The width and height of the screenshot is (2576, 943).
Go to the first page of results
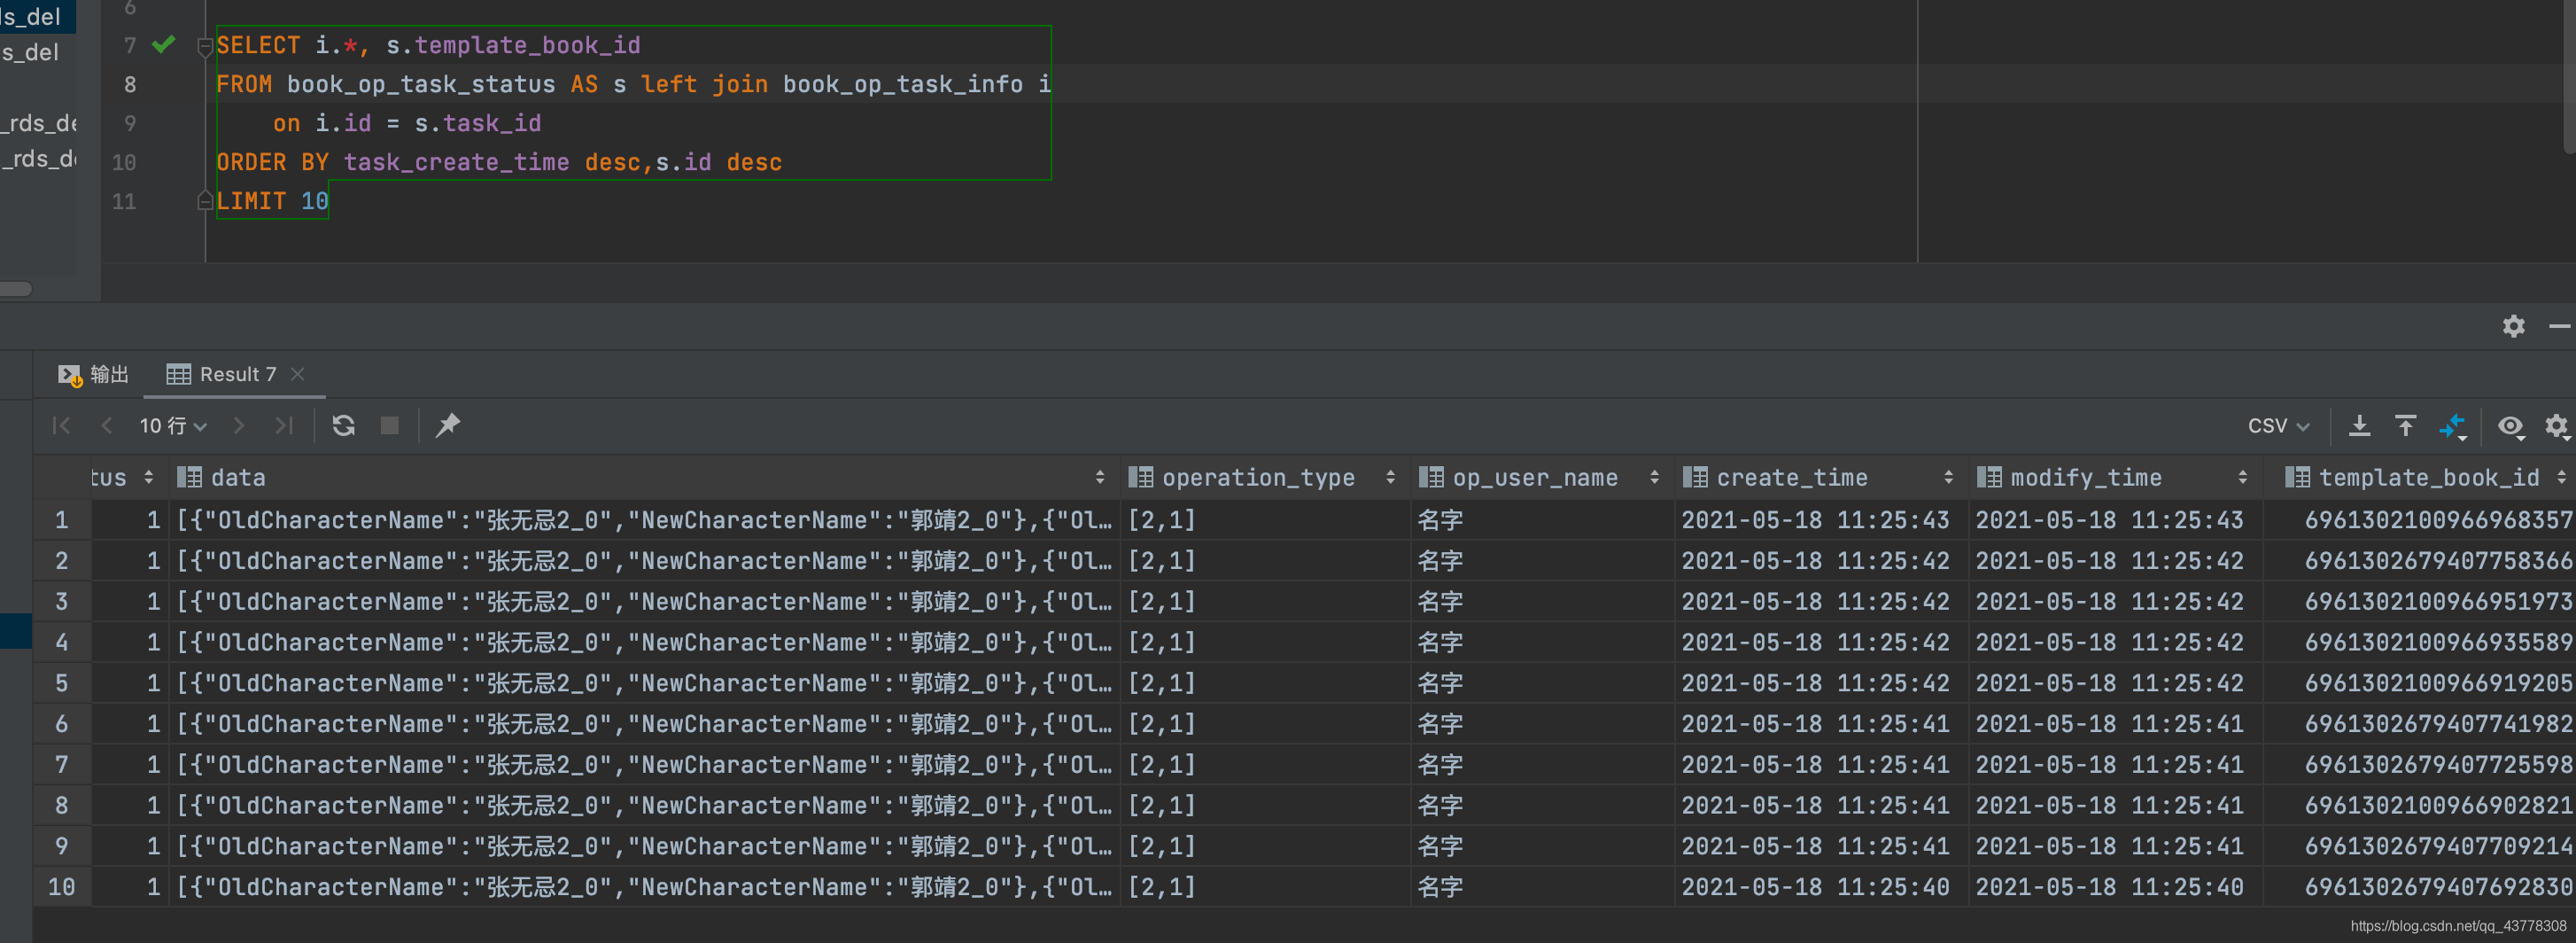tap(61, 426)
